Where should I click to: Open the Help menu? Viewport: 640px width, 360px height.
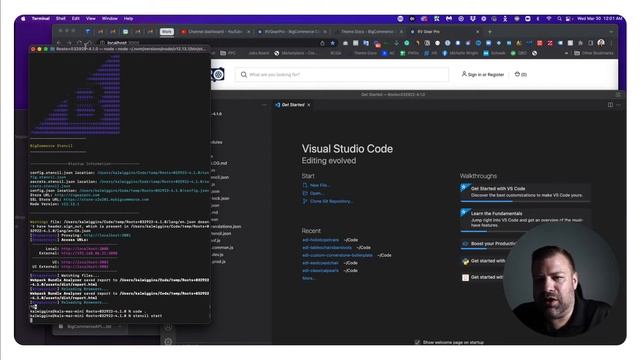pos(129,19)
